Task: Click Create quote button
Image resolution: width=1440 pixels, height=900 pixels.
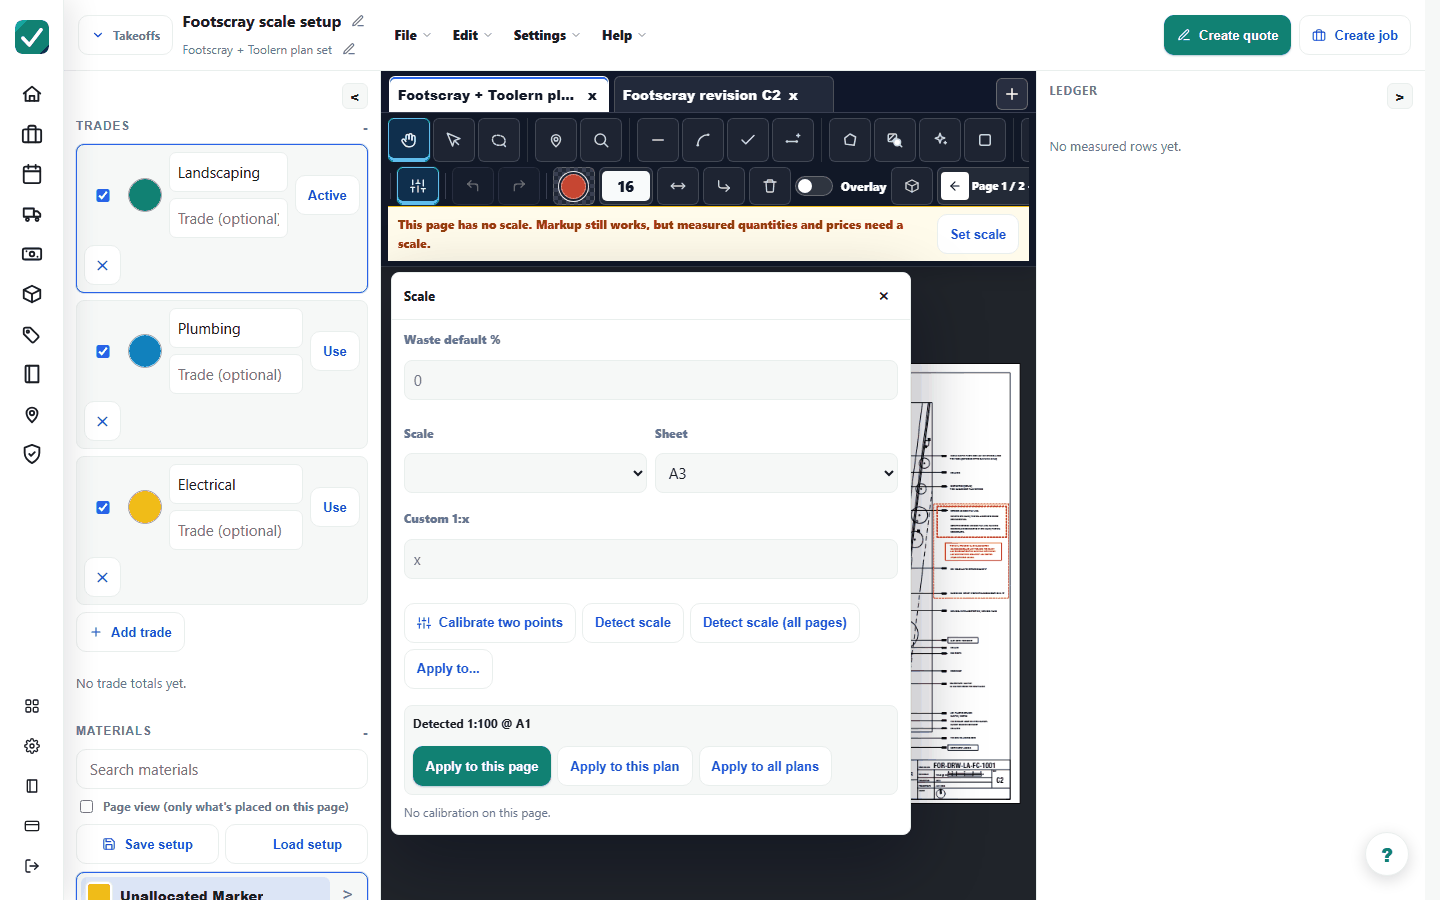Action: [1227, 35]
